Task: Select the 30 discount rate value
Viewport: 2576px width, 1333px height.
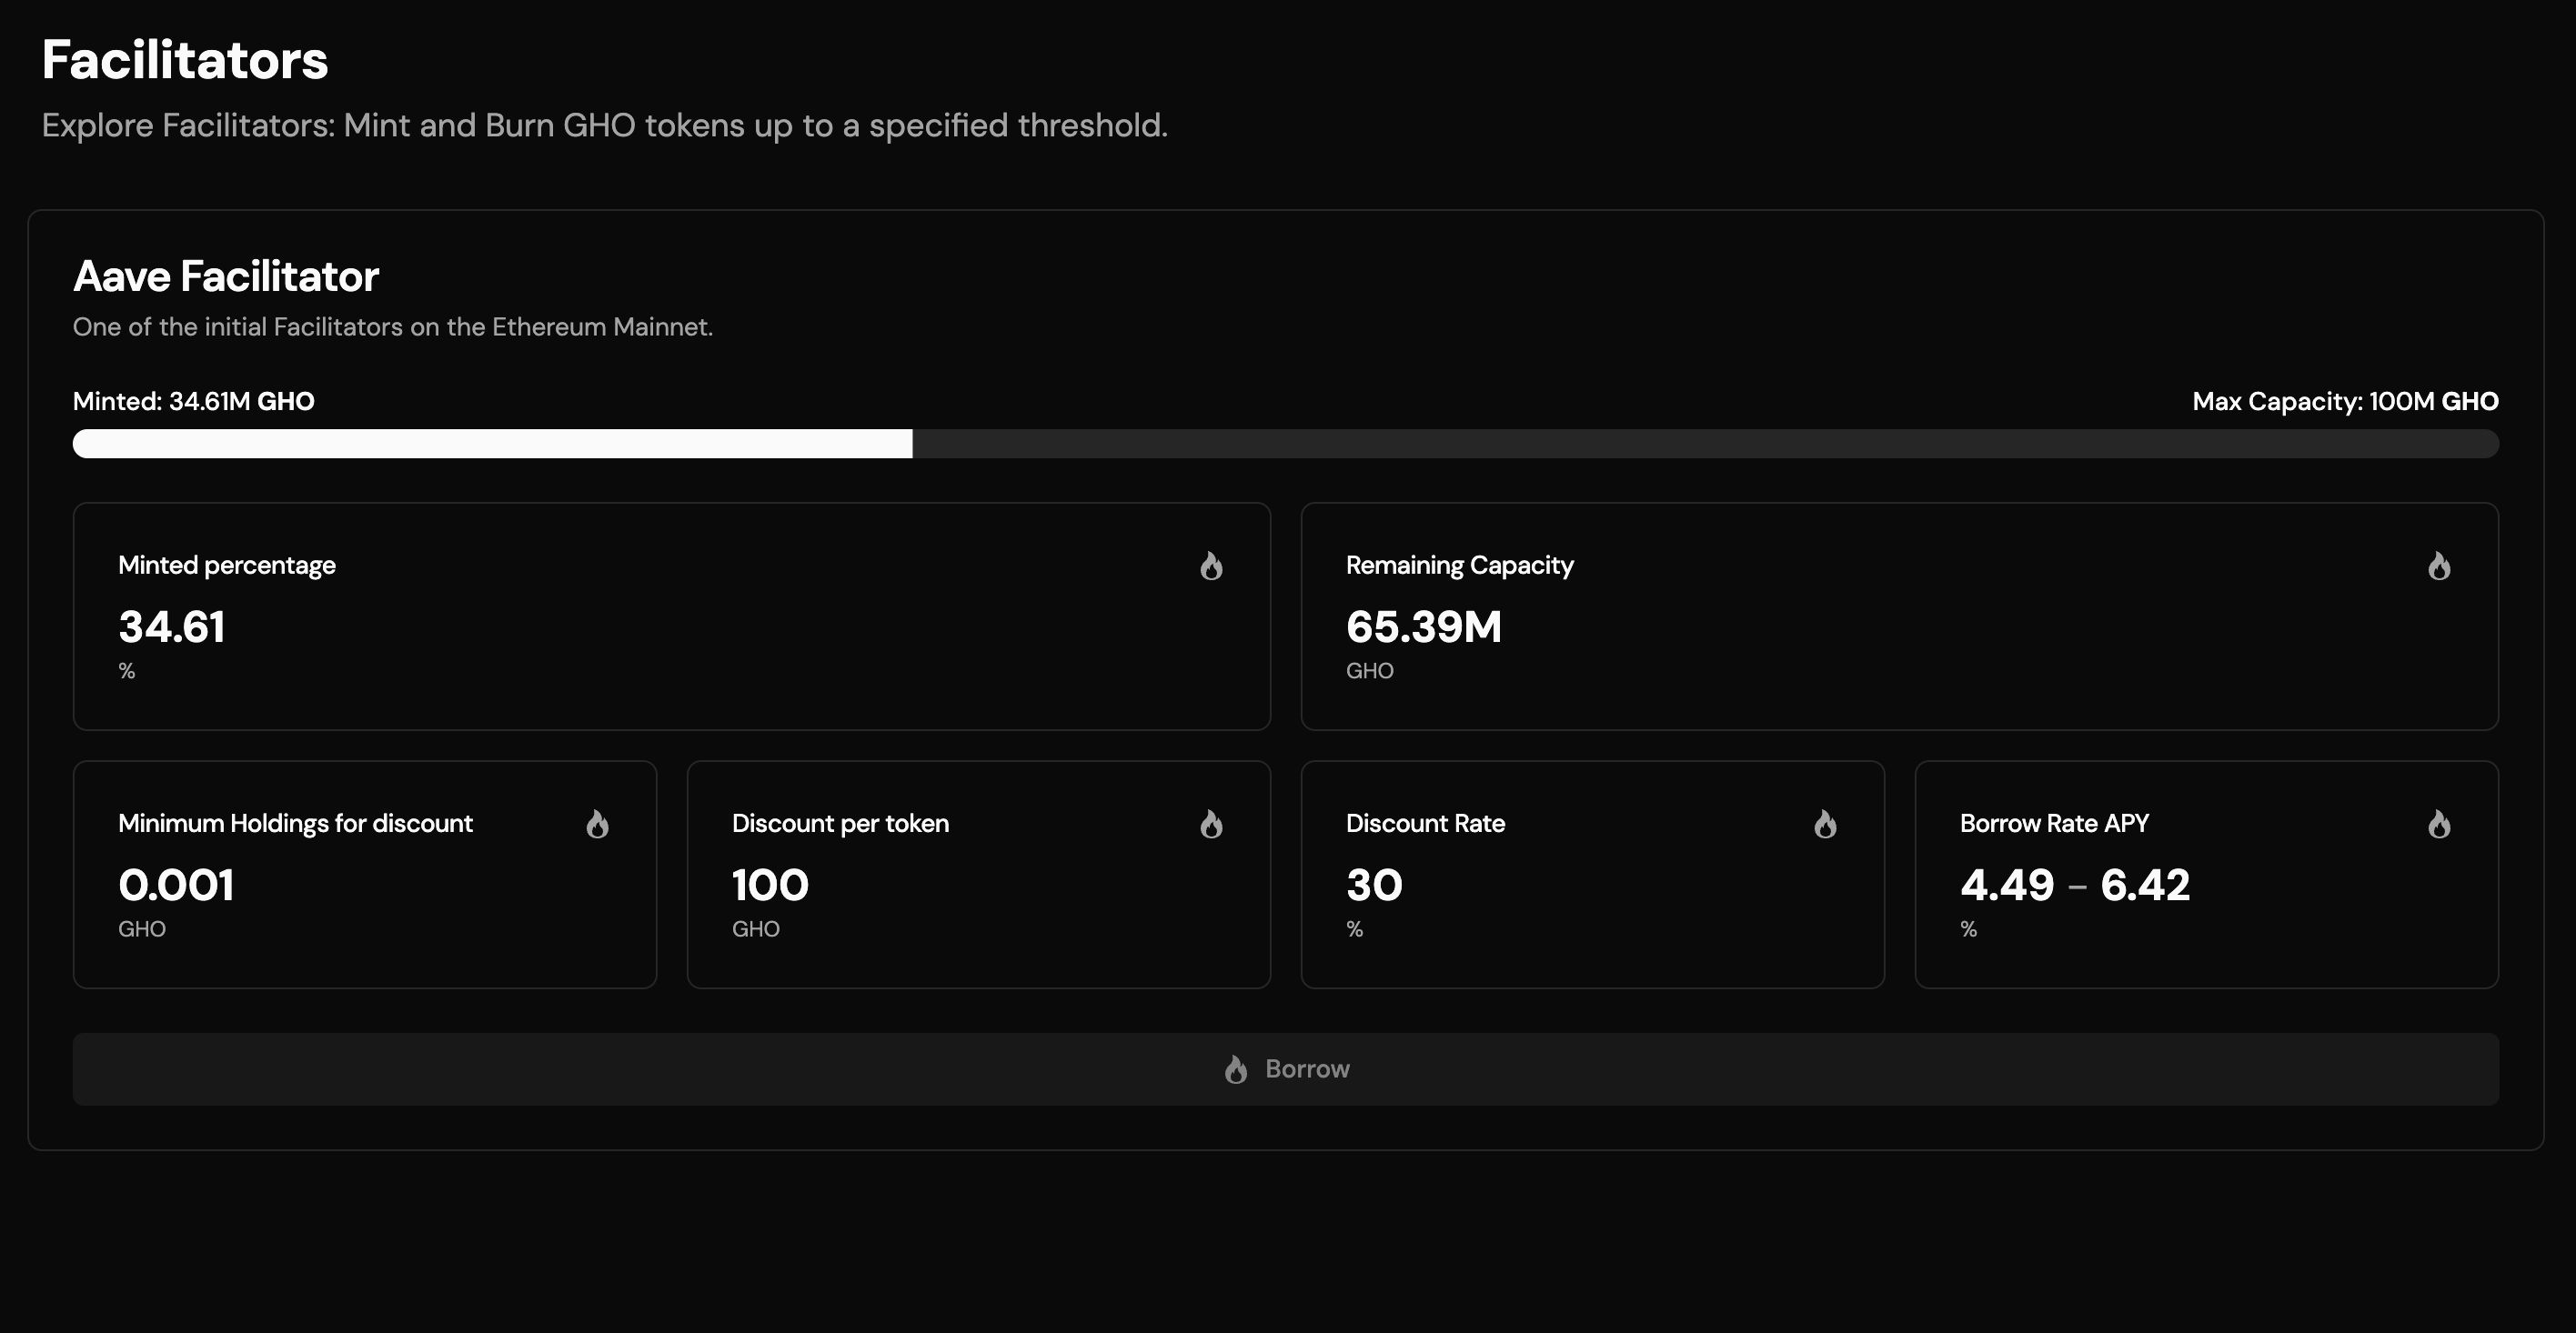Action: [x=1374, y=885]
